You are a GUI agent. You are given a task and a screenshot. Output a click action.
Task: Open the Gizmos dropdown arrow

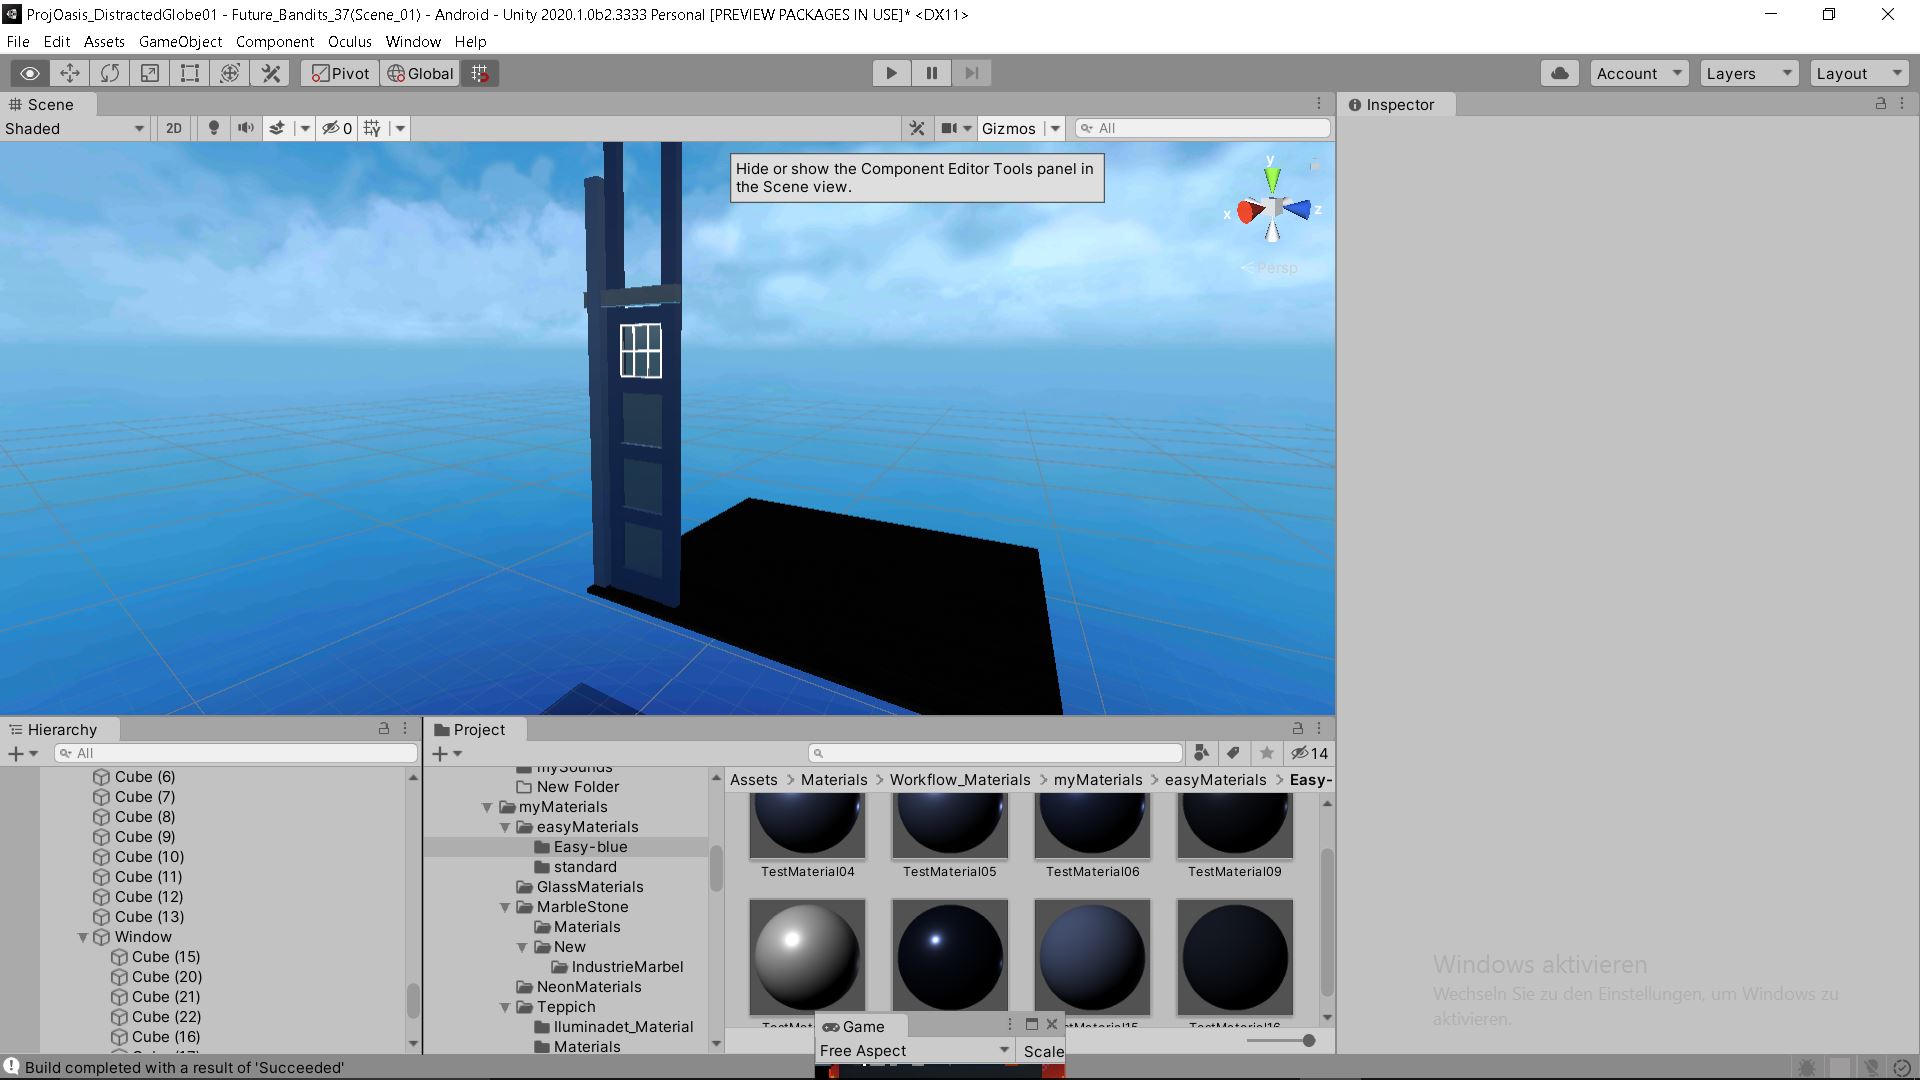1054,128
